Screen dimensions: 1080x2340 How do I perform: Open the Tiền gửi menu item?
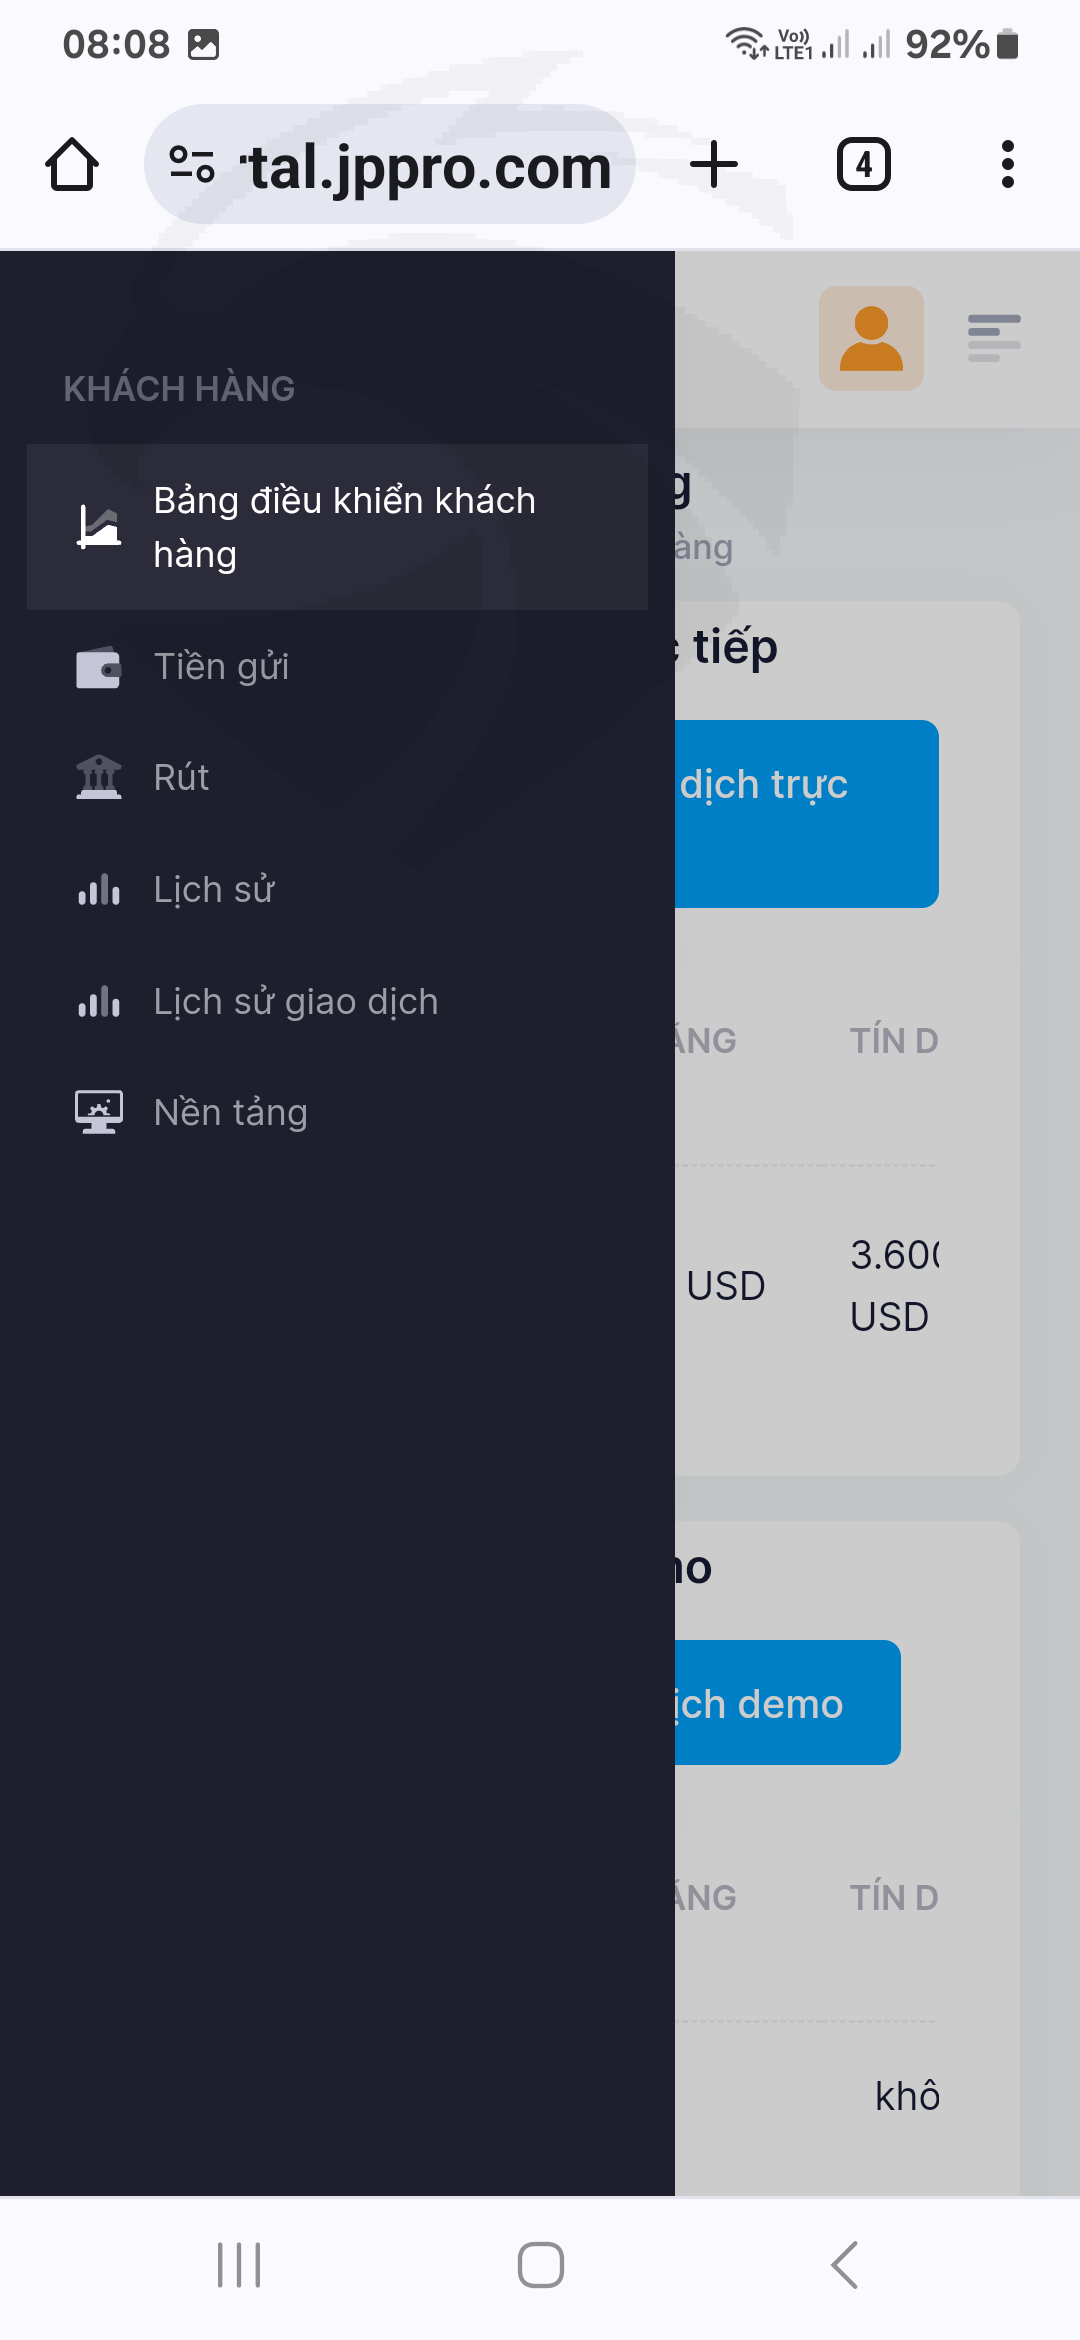pos(221,667)
